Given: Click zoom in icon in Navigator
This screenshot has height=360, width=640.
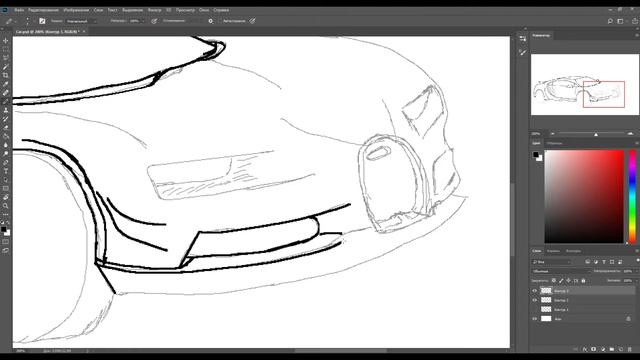Looking at the screenshot, I should [x=630, y=133].
